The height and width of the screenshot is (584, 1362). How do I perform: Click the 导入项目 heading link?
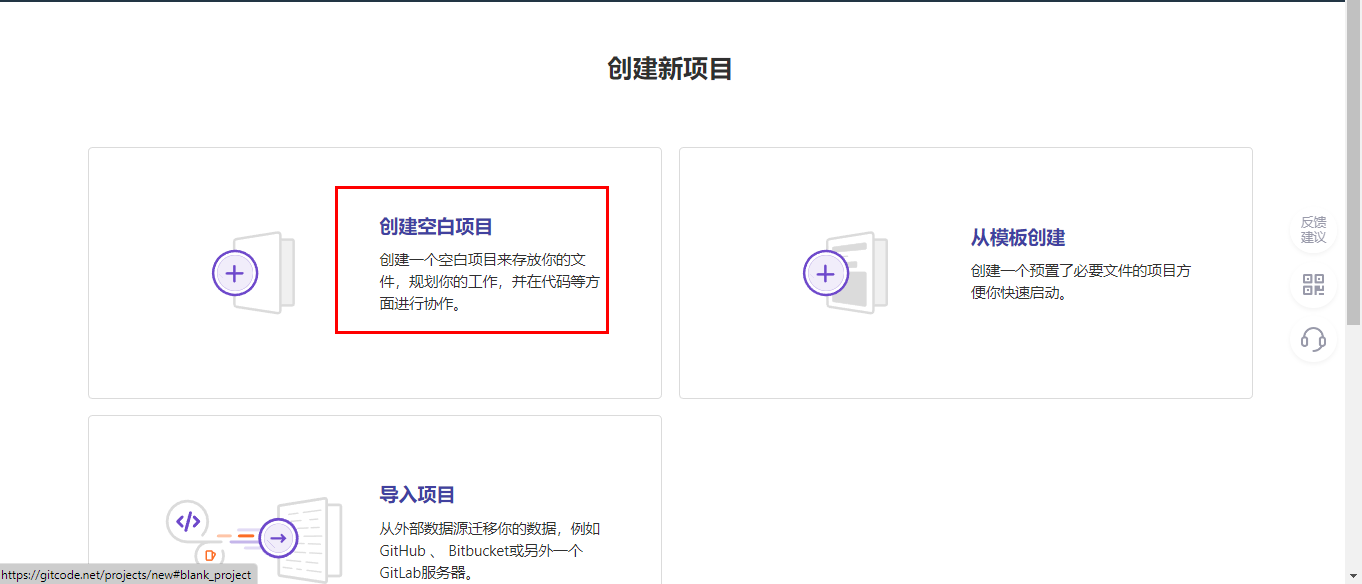[415, 494]
